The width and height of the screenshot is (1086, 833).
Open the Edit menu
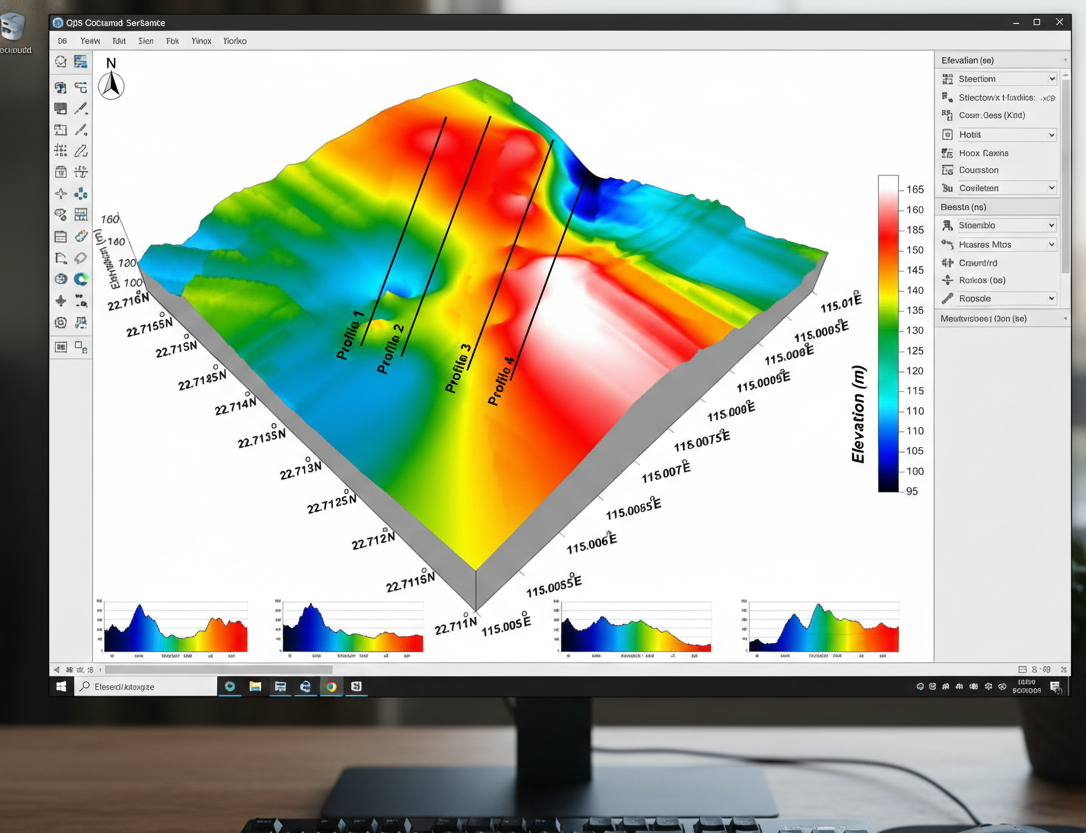[118, 41]
